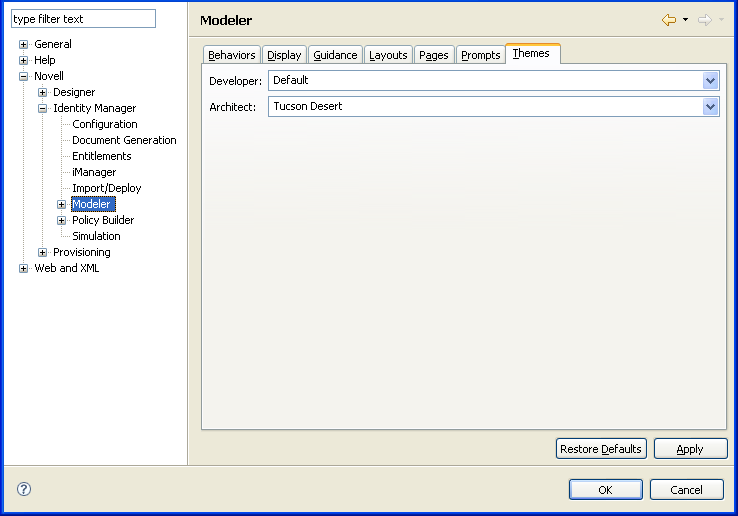Viewport: 738px width, 516px height.
Task: Select Entitlements in the tree
Action: pyautogui.click(x=102, y=156)
